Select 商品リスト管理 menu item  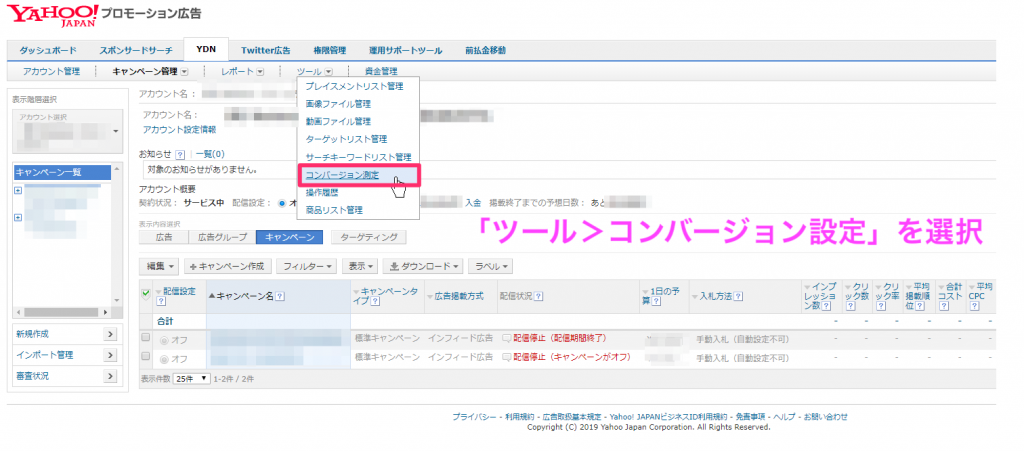click(x=334, y=210)
